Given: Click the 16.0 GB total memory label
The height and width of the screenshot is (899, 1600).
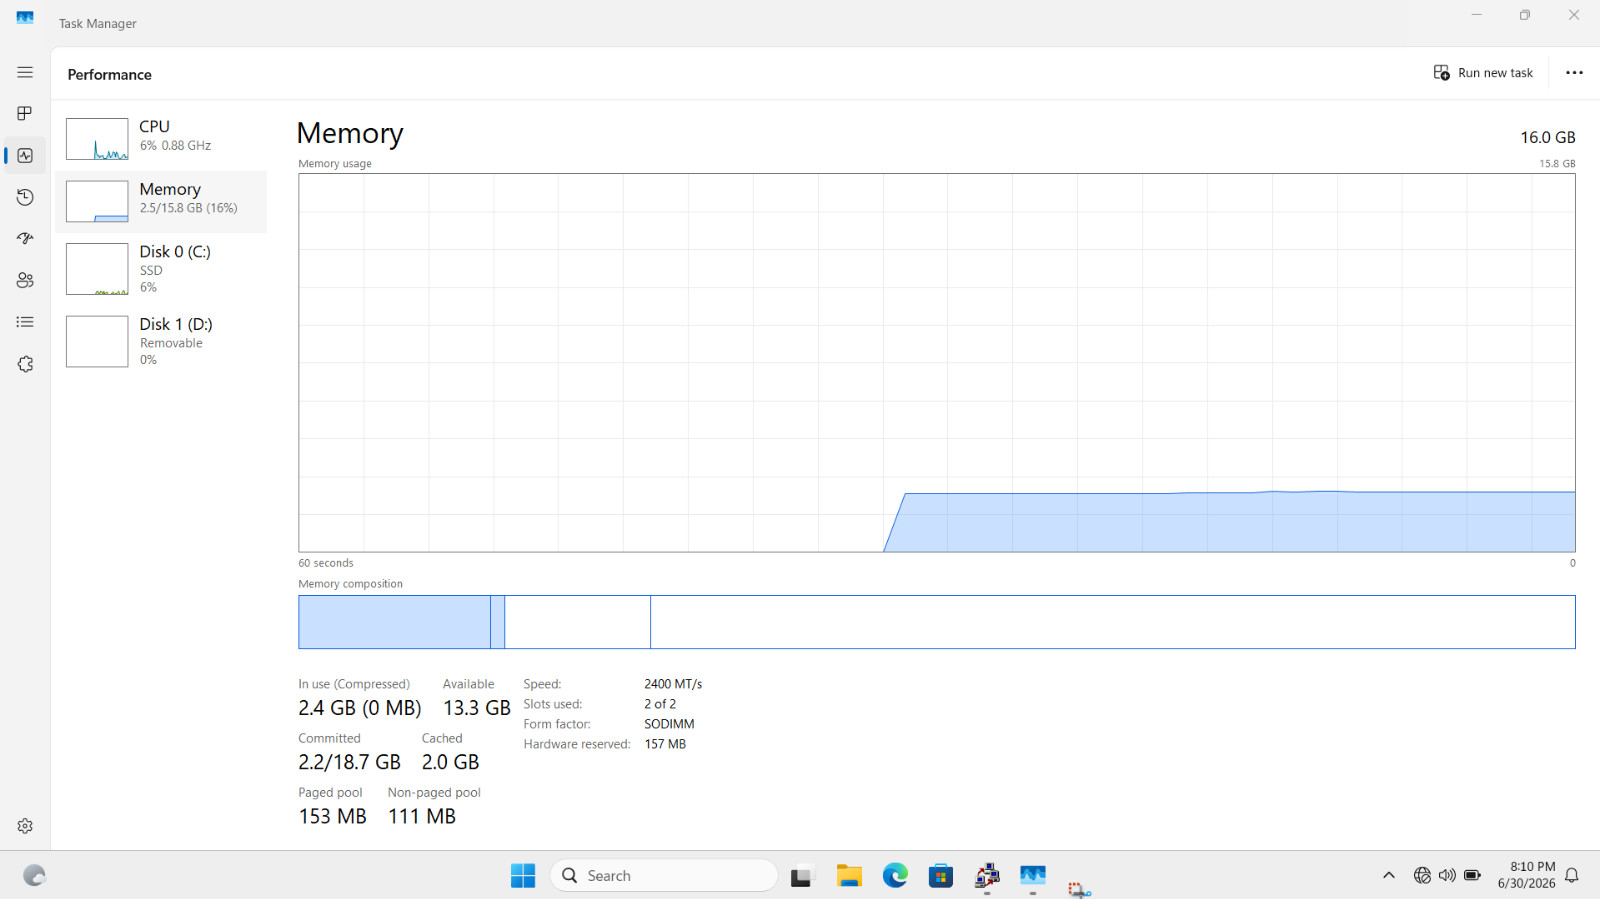Looking at the screenshot, I should (1547, 137).
